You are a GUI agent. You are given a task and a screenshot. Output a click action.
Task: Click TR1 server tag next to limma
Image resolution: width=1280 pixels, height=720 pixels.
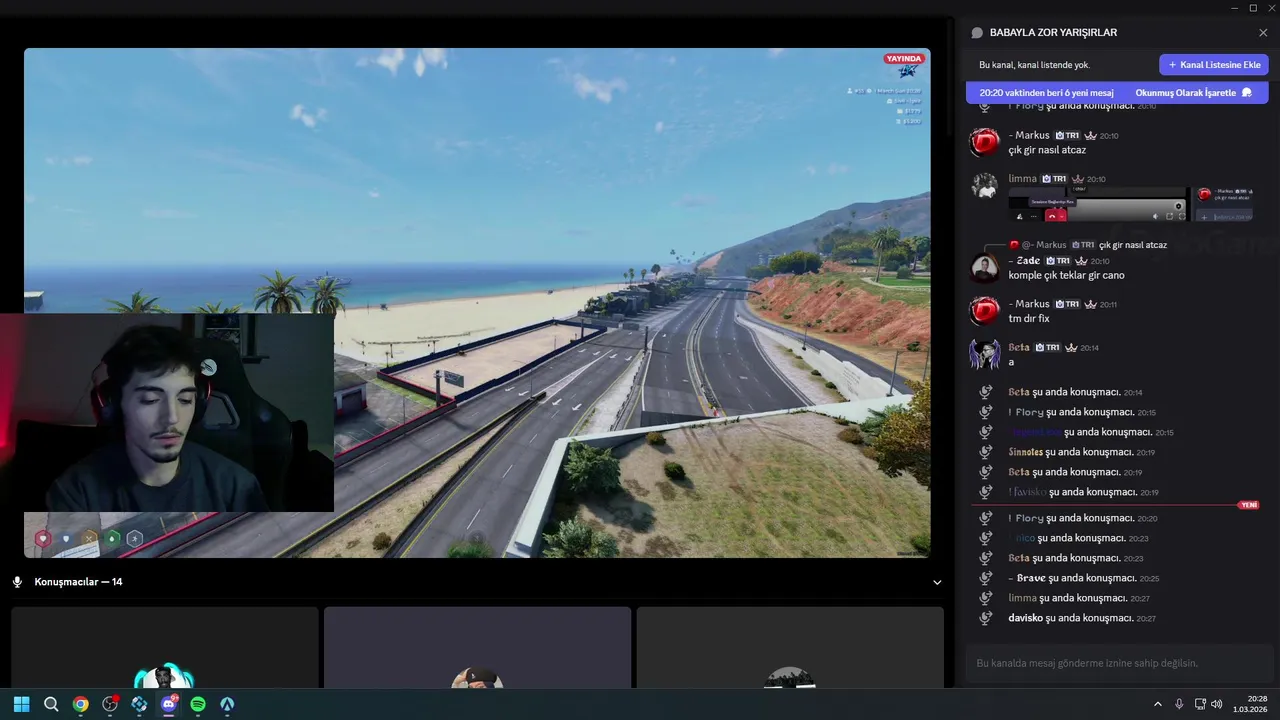point(1053,179)
